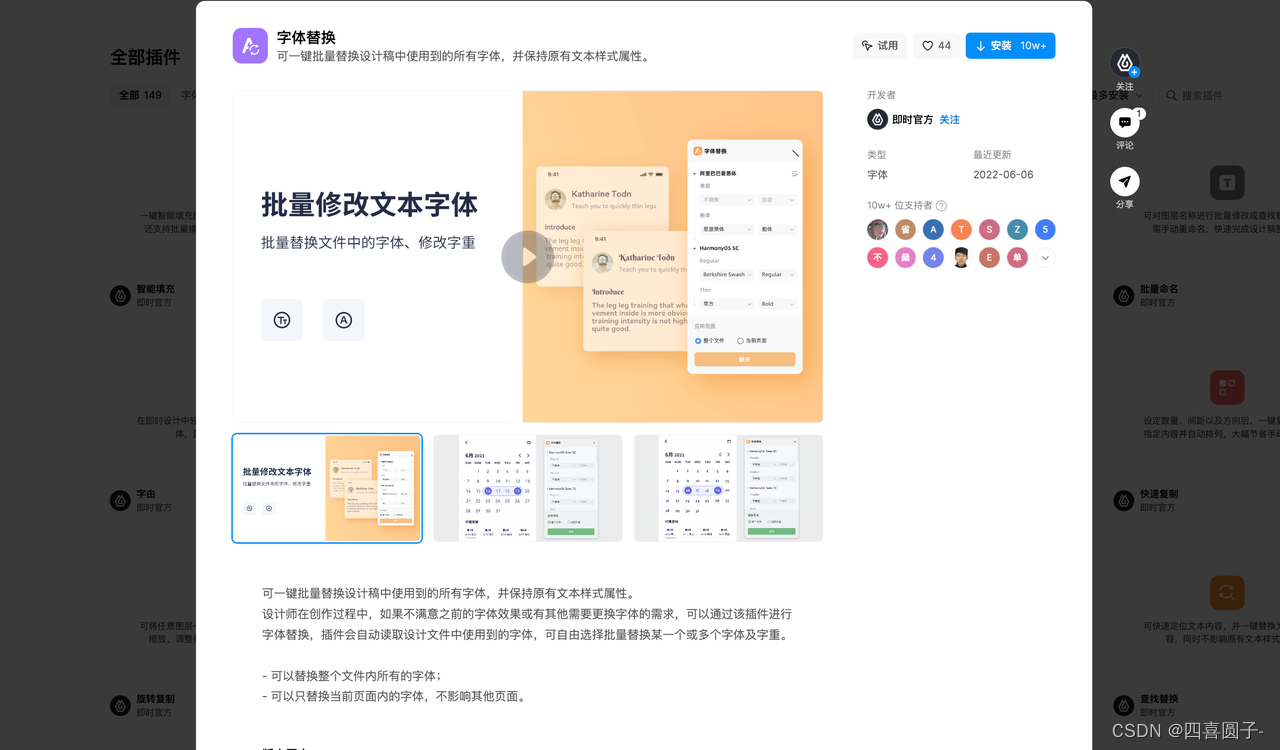
Task: Select the third calendar preview thumbnail
Action: [x=728, y=488]
